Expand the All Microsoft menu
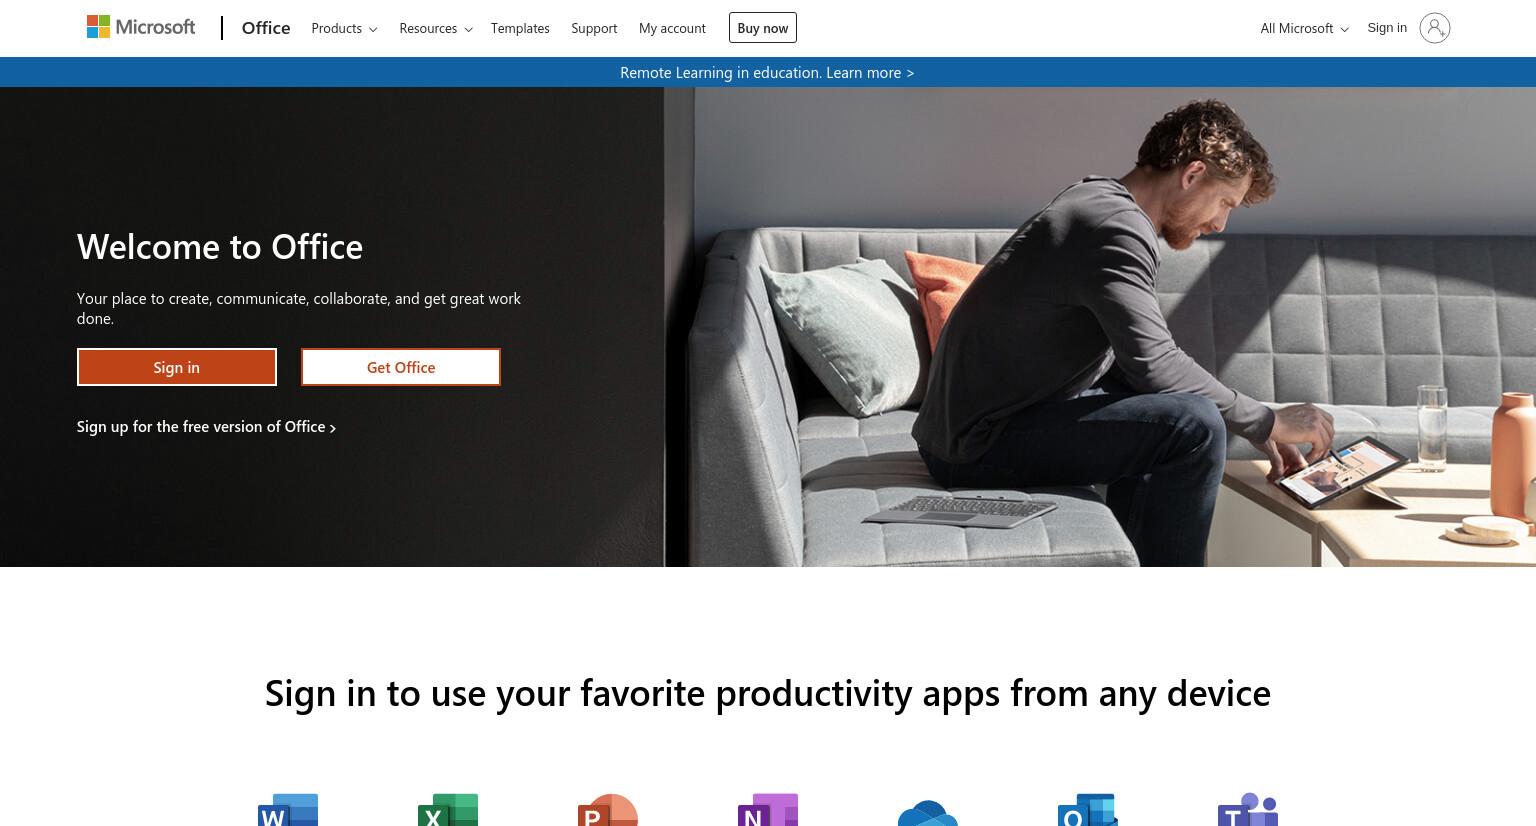Screen dimensions: 1536x826 click(1304, 28)
